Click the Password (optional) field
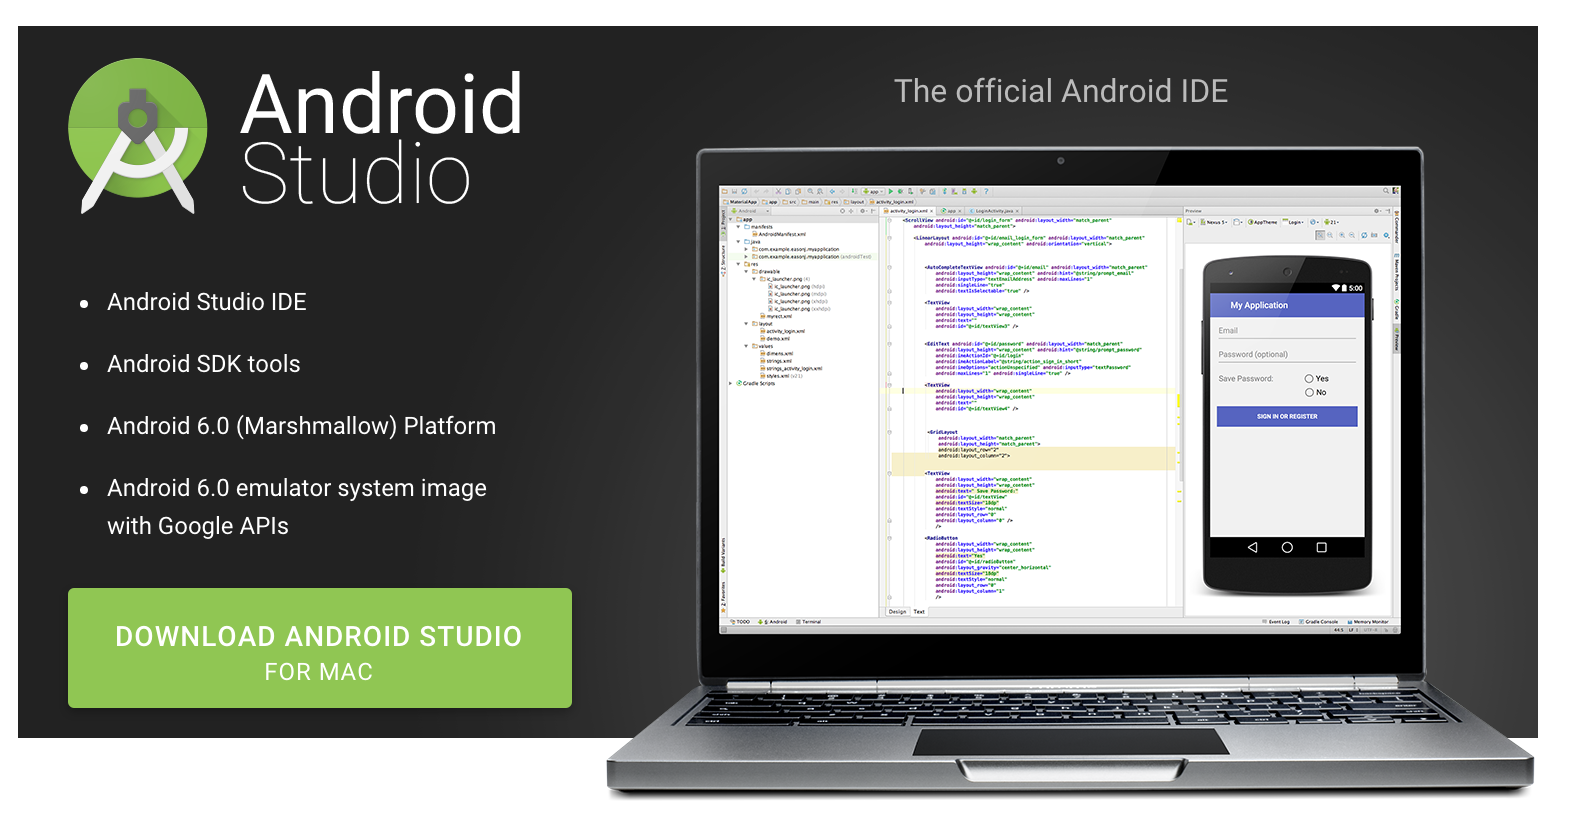 tap(1287, 355)
